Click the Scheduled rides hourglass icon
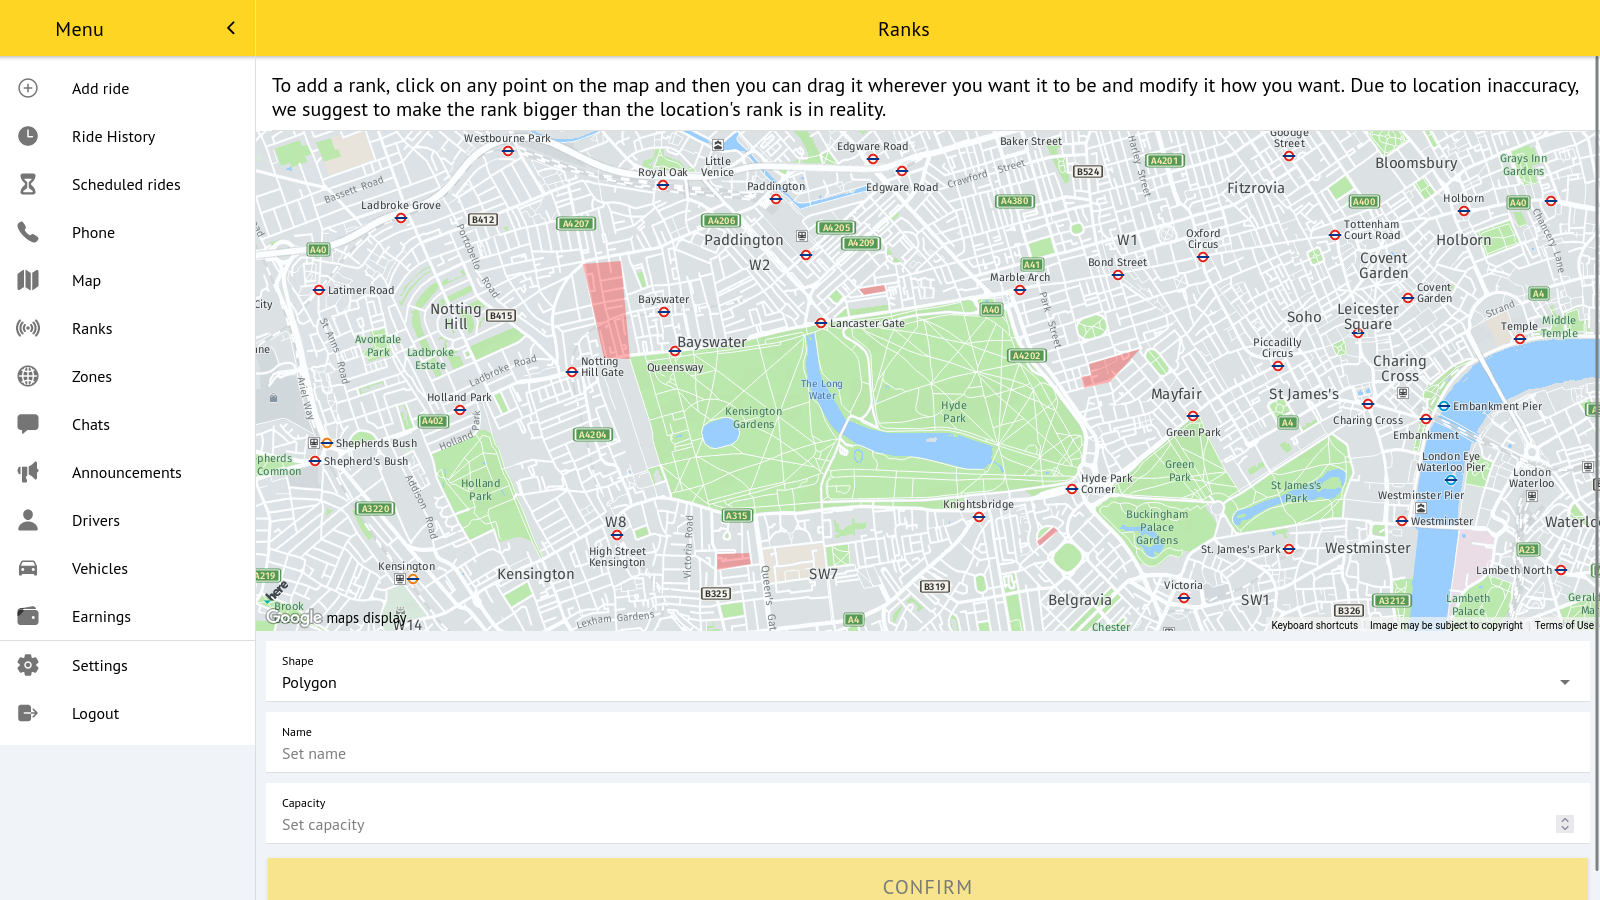 point(28,184)
